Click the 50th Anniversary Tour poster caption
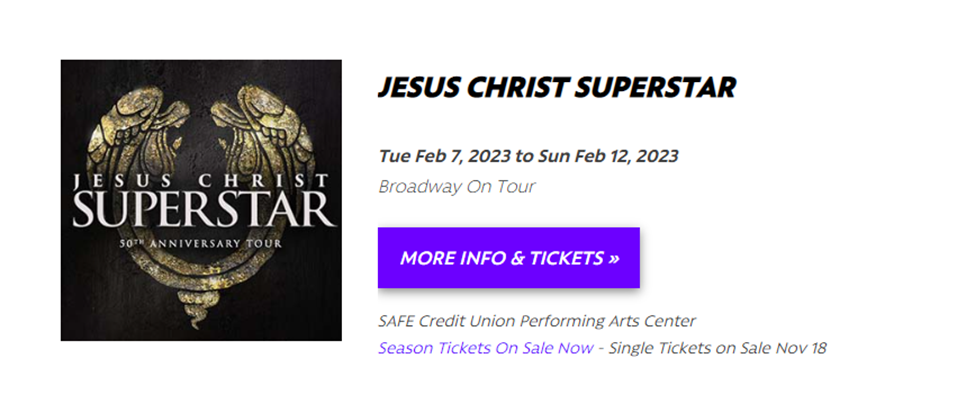Screen dimensions: 975x403 (201, 244)
